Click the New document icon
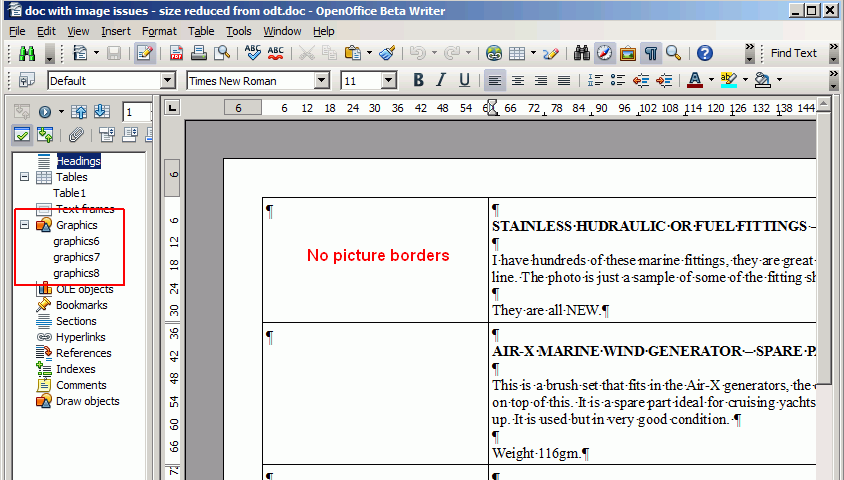The height and width of the screenshot is (480, 844). (80, 53)
